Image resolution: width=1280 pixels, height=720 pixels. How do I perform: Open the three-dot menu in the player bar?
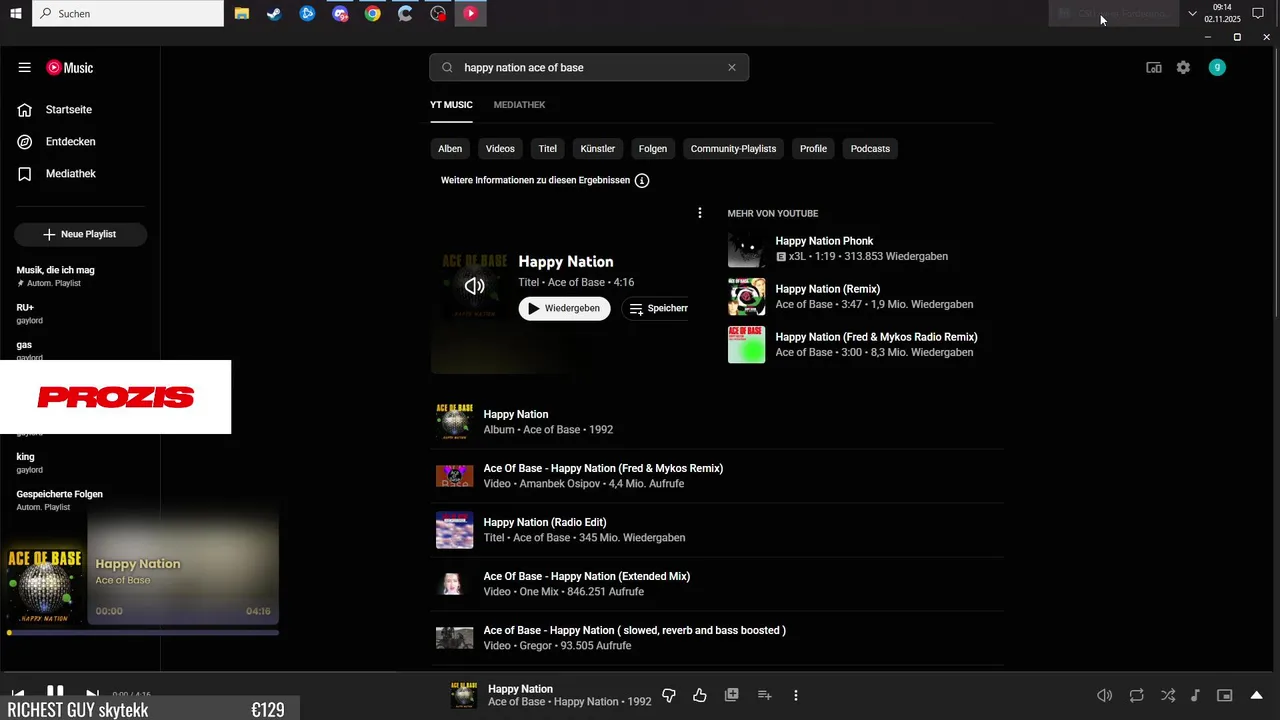coord(796,695)
